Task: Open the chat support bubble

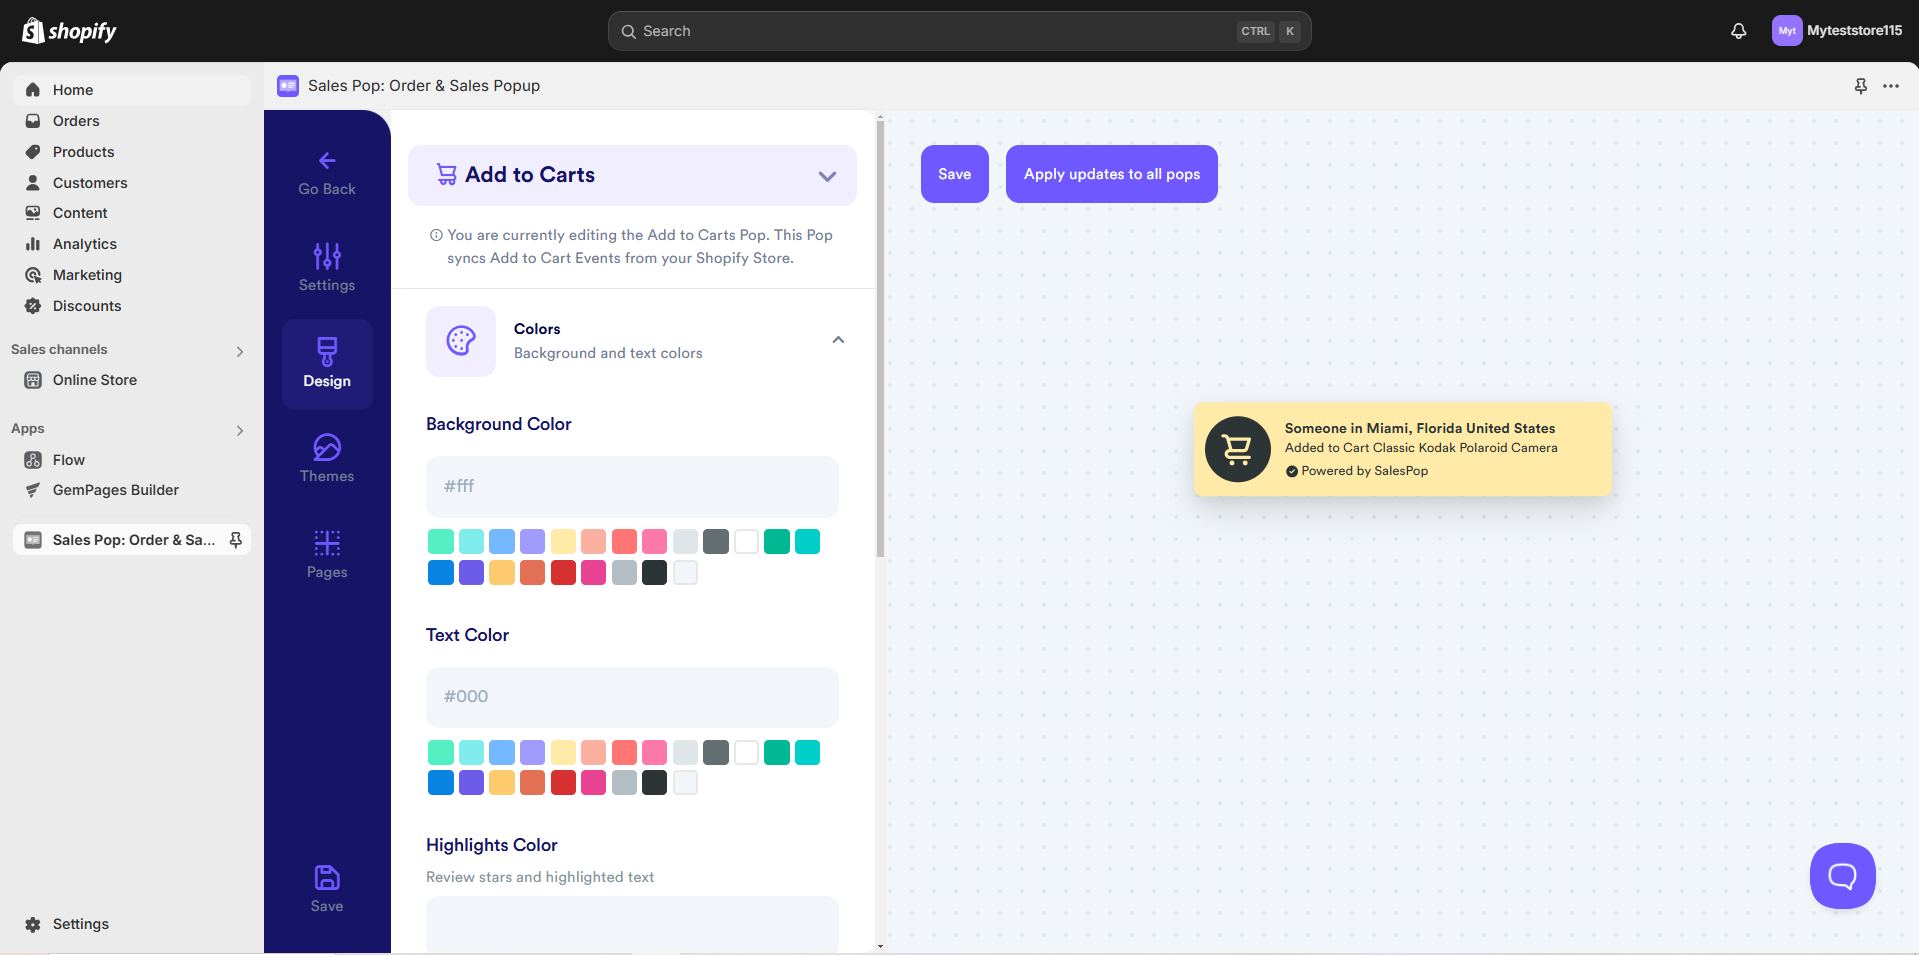Action: click(x=1842, y=876)
